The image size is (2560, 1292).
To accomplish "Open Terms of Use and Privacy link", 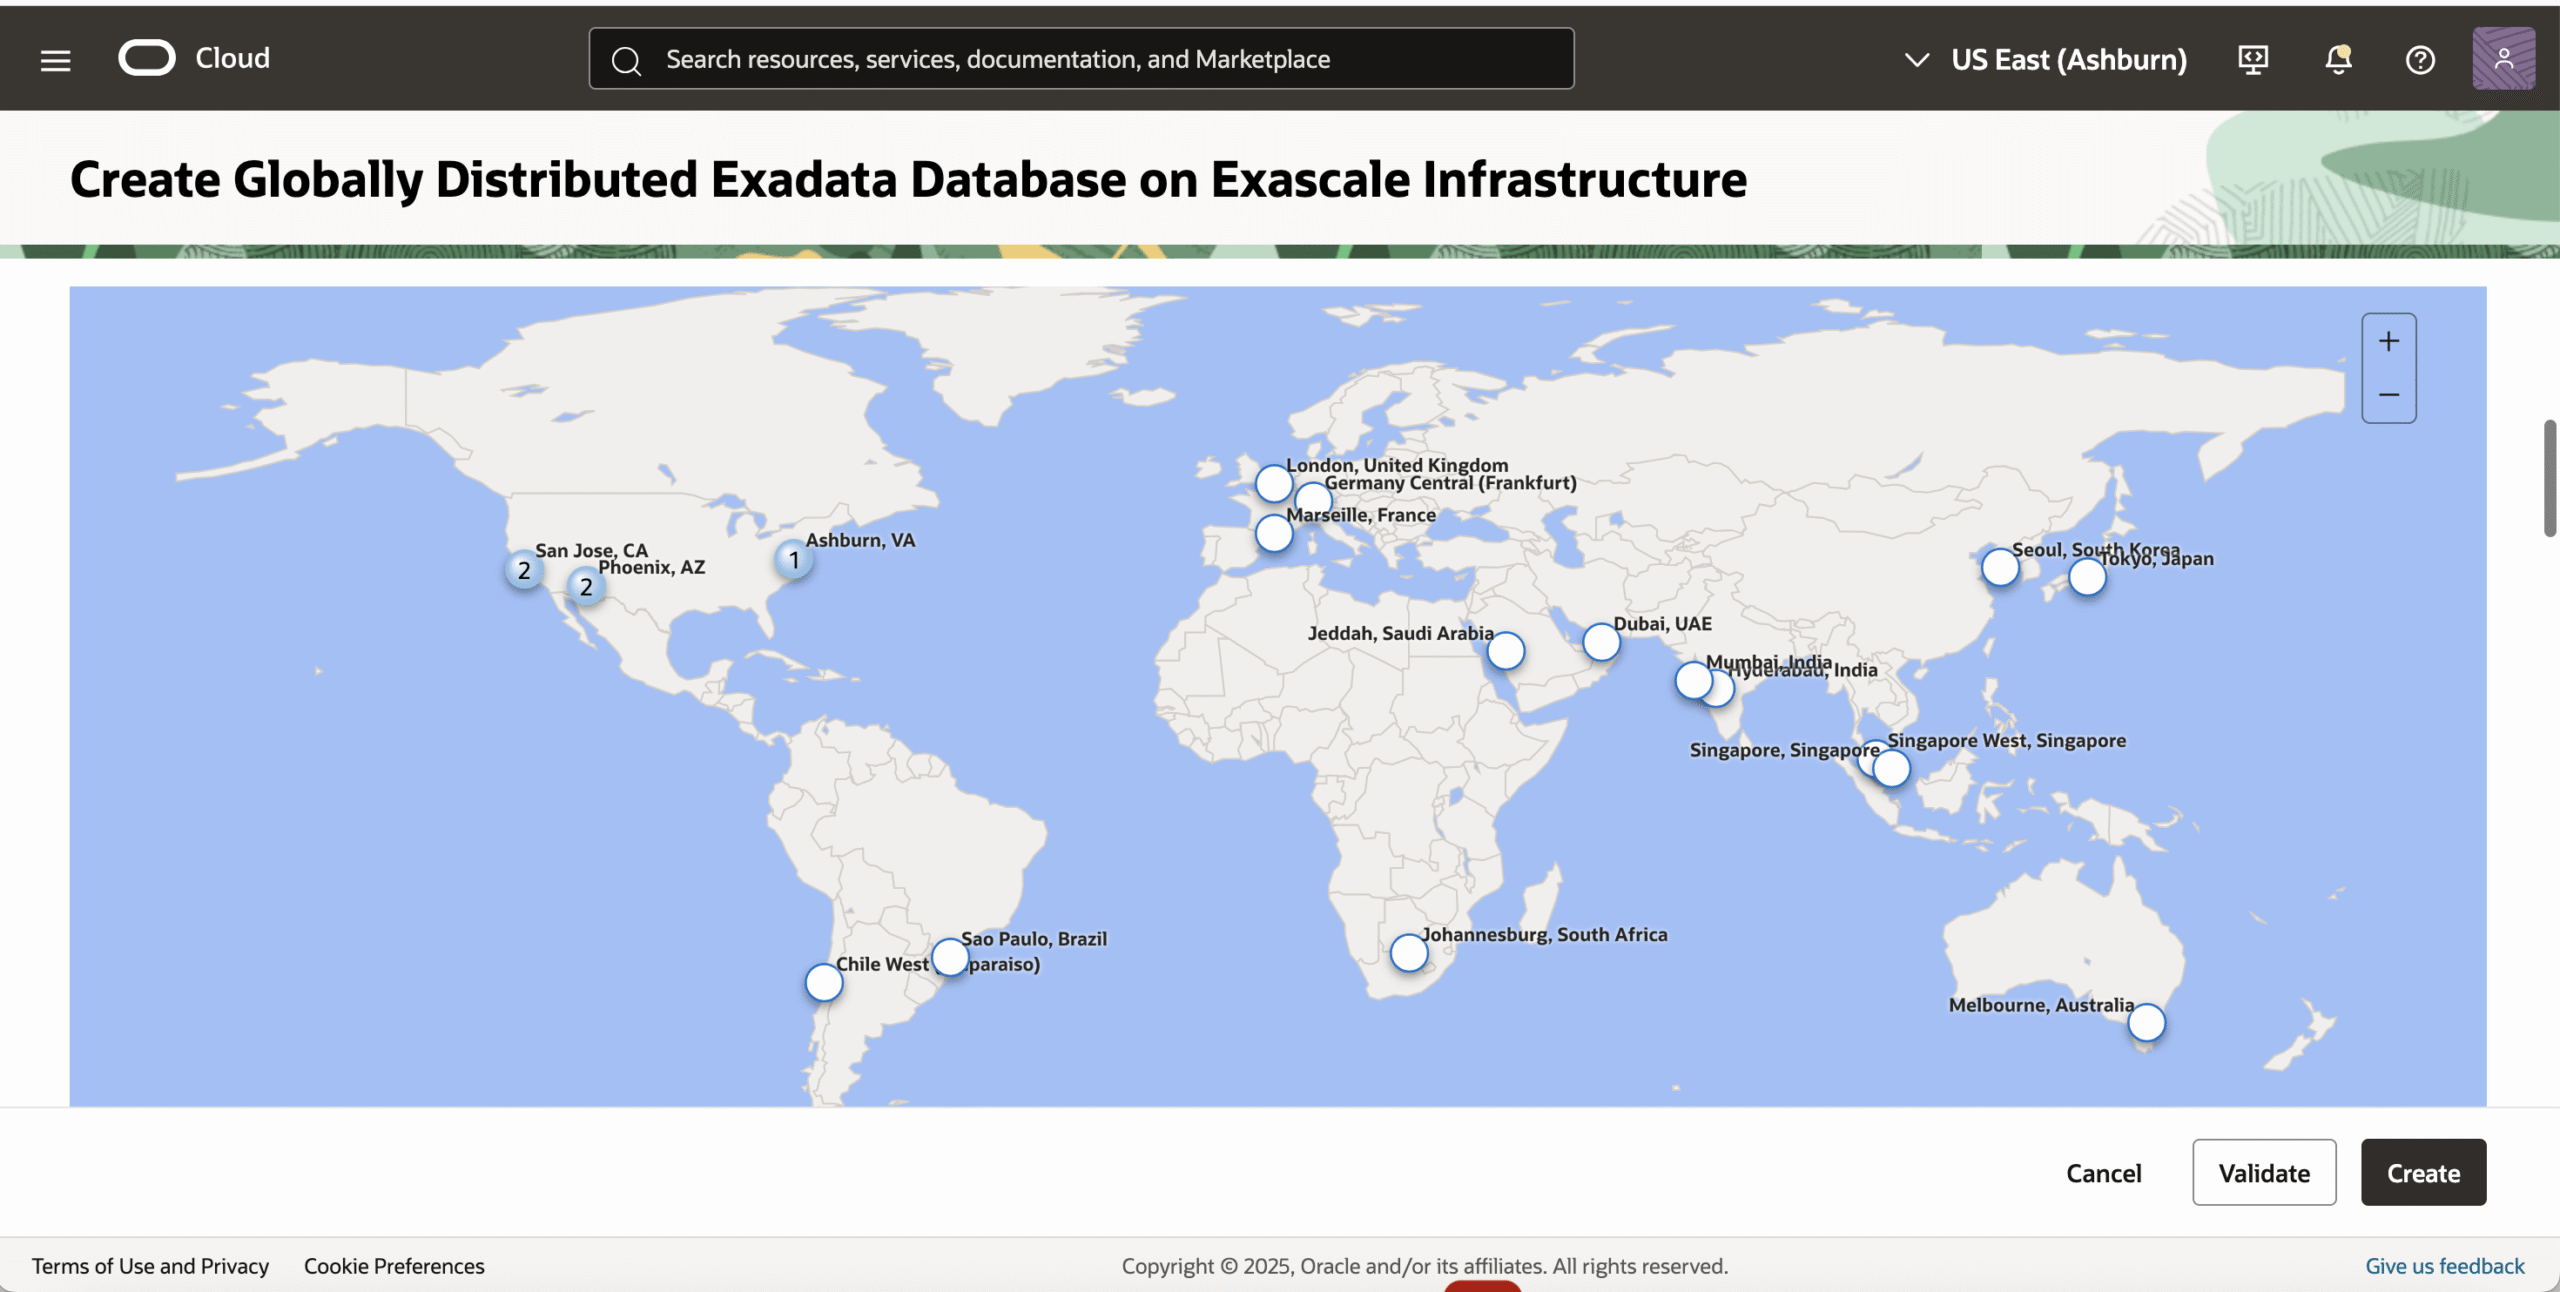I will coord(150,1266).
